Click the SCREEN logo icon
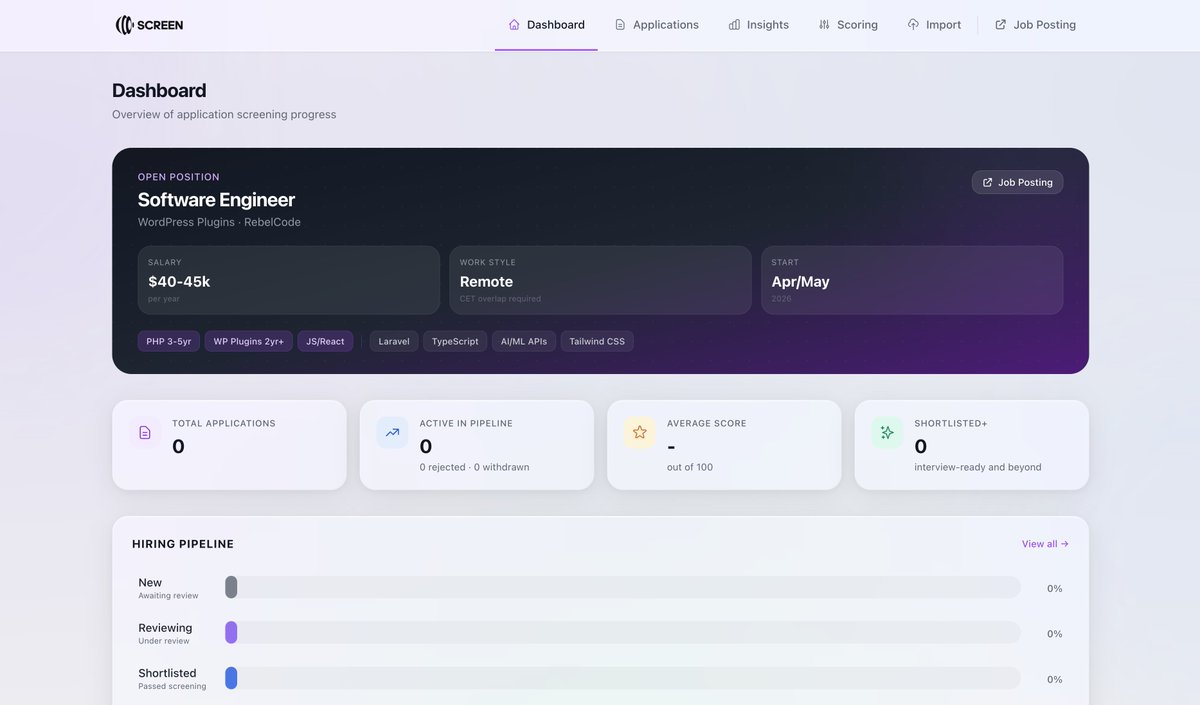This screenshot has height=705, width=1200. point(124,24)
